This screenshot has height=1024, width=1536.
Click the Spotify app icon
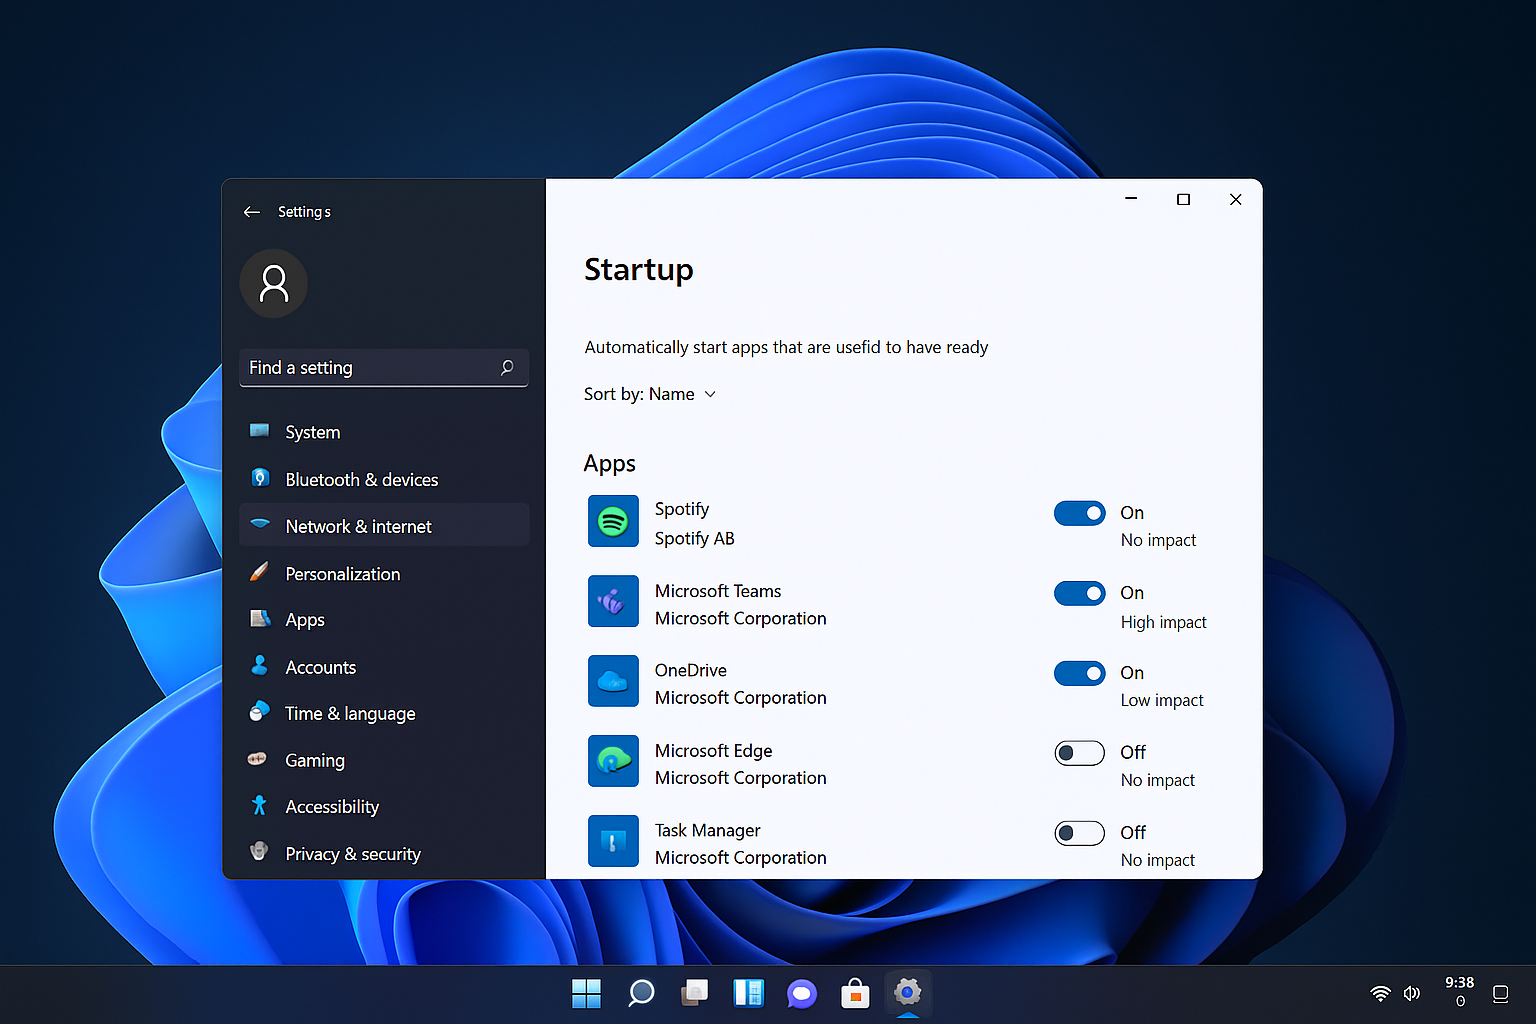tap(612, 521)
